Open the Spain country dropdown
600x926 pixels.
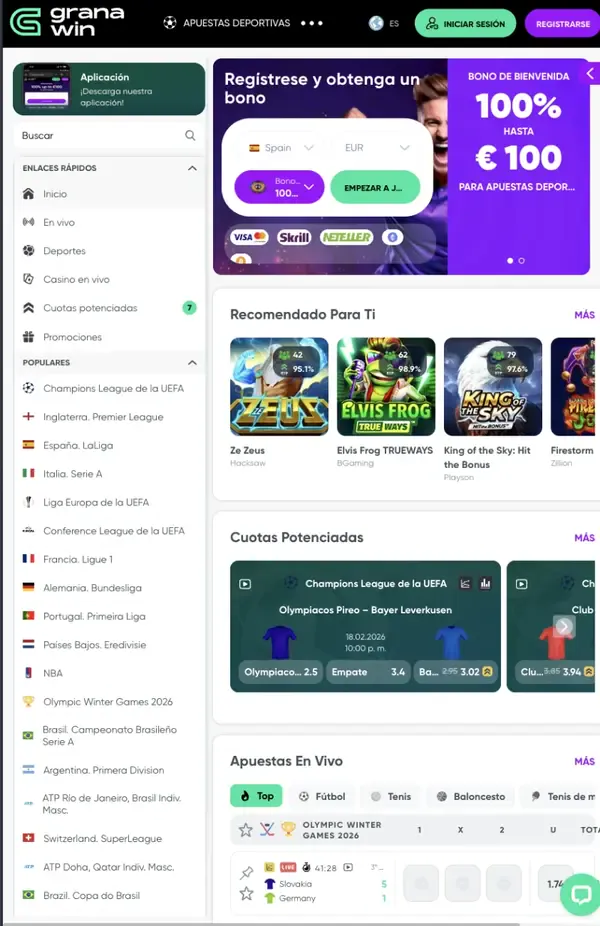point(281,148)
